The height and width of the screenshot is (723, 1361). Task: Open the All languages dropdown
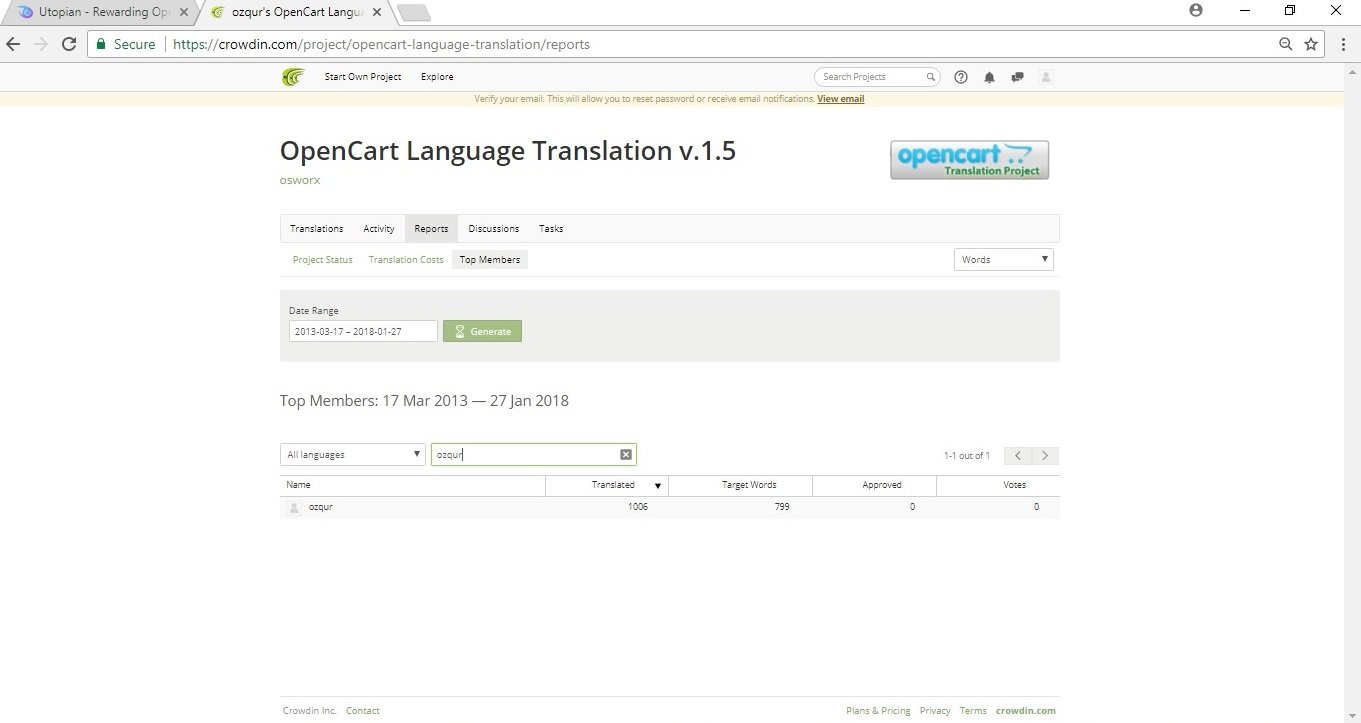click(353, 455)
